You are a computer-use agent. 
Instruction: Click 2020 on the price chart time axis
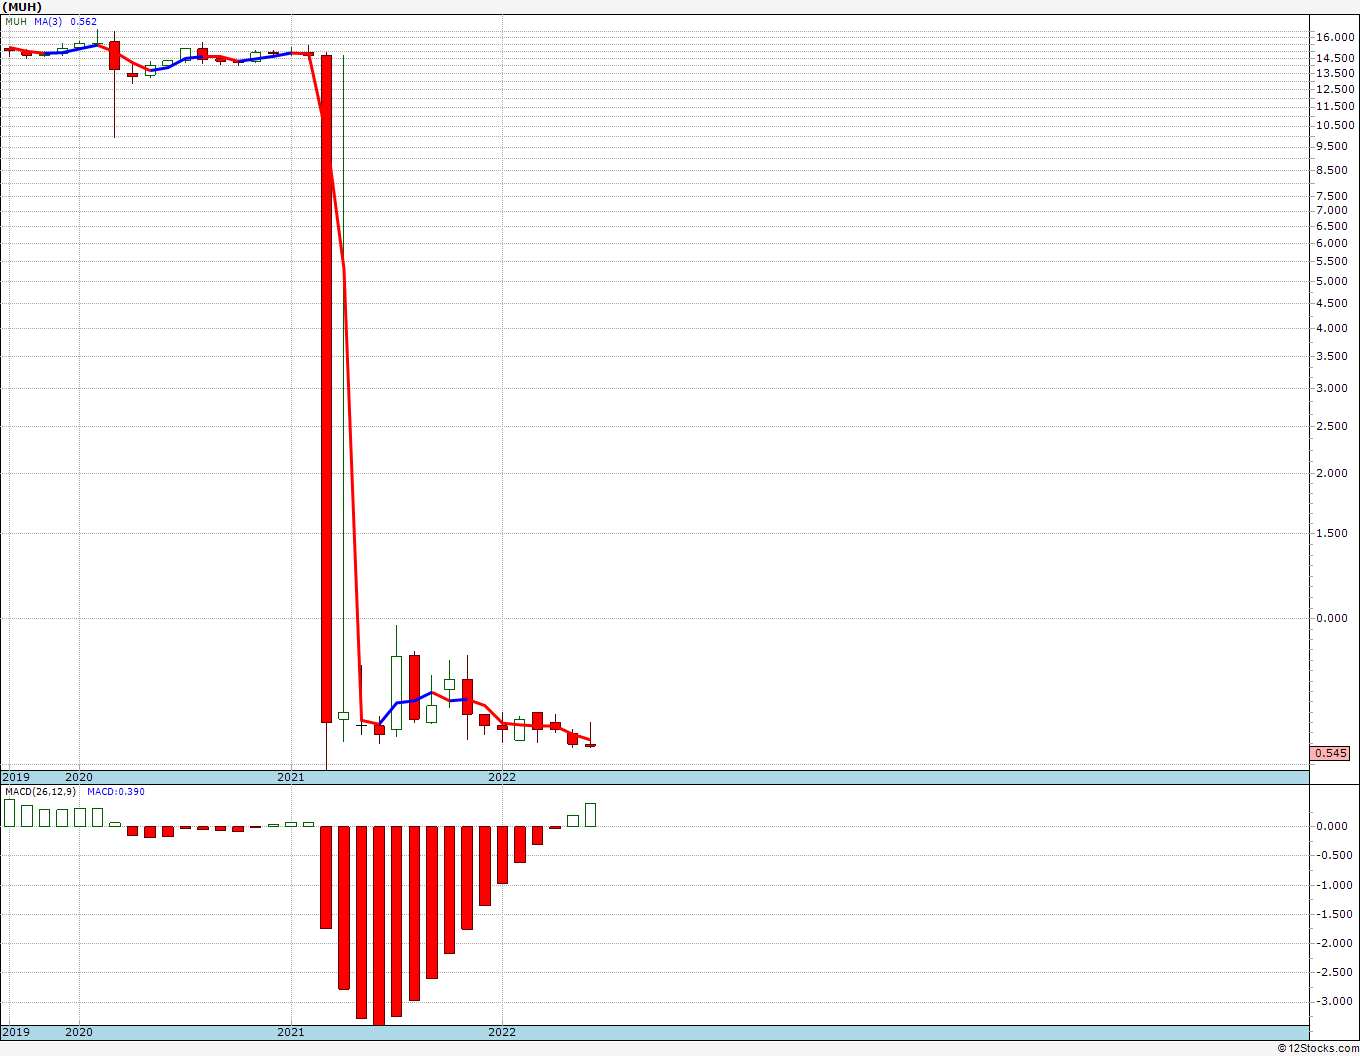point(79,776)
